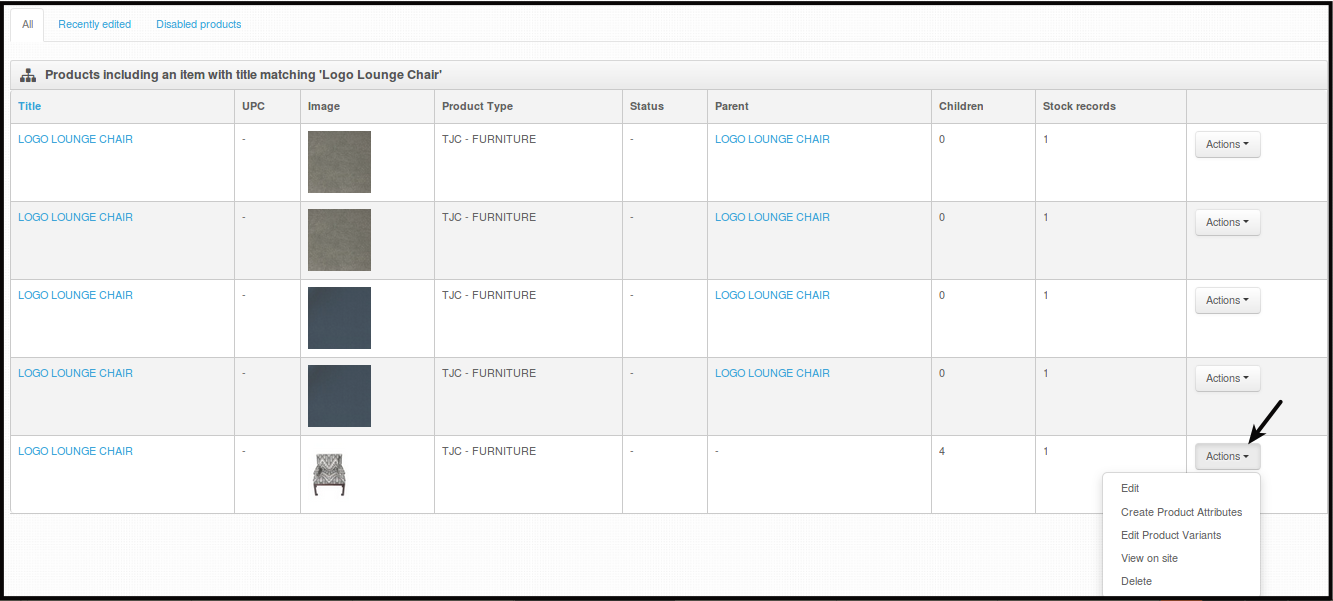The image size is (1333, 601).
Task: Click the UPC column header
Action: pyautogui.click(x=254, y=106)
